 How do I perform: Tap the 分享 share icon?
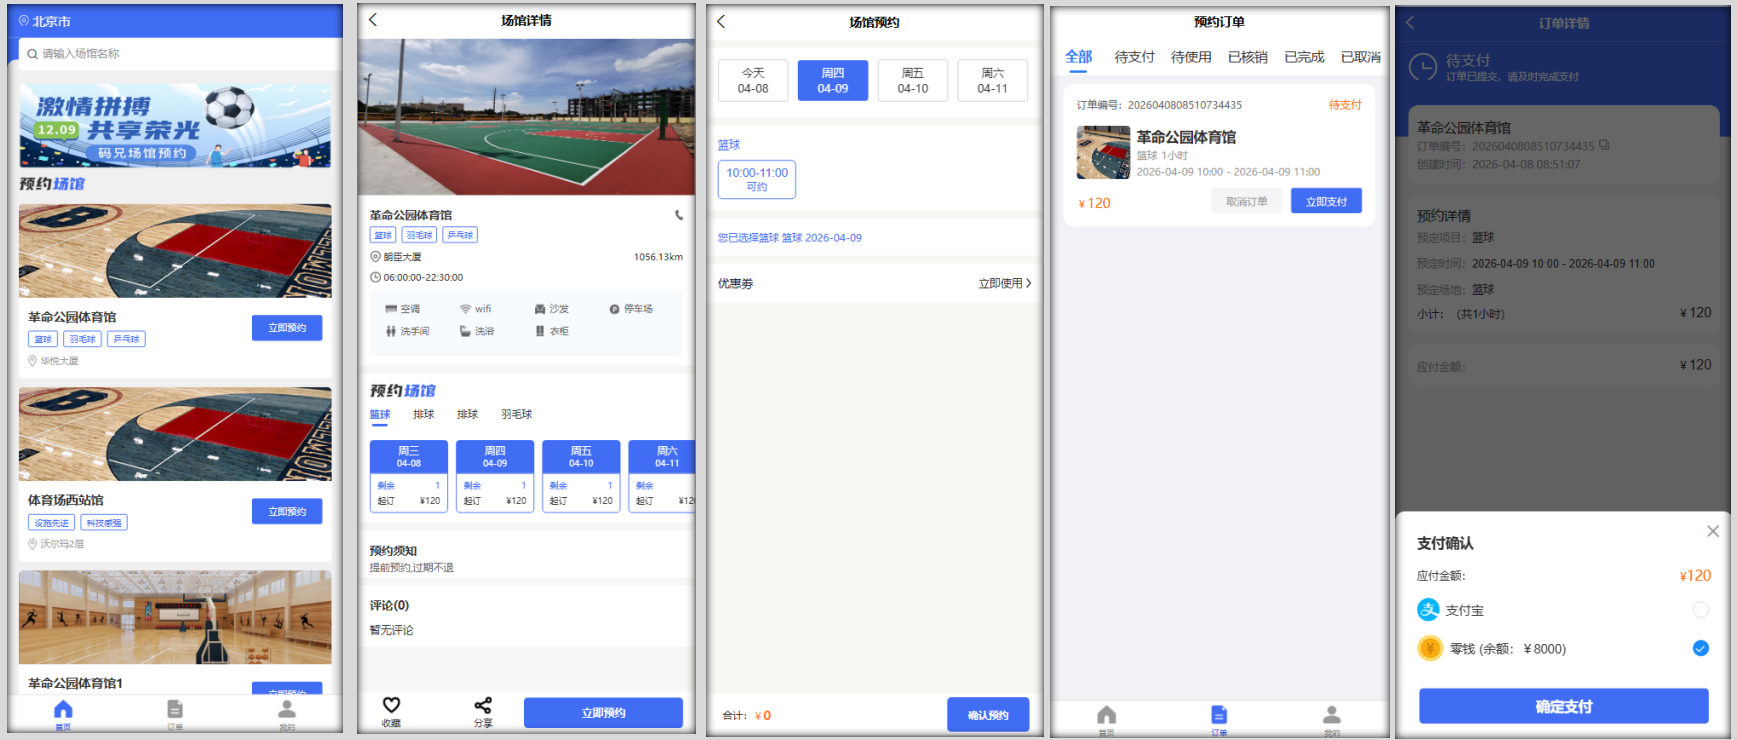click(483, 705)
